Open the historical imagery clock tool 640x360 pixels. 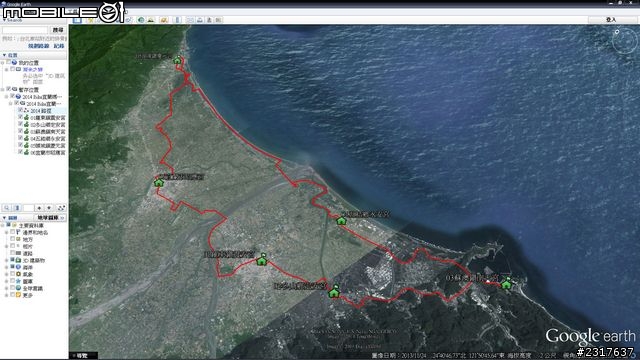[x=141, y=20]
